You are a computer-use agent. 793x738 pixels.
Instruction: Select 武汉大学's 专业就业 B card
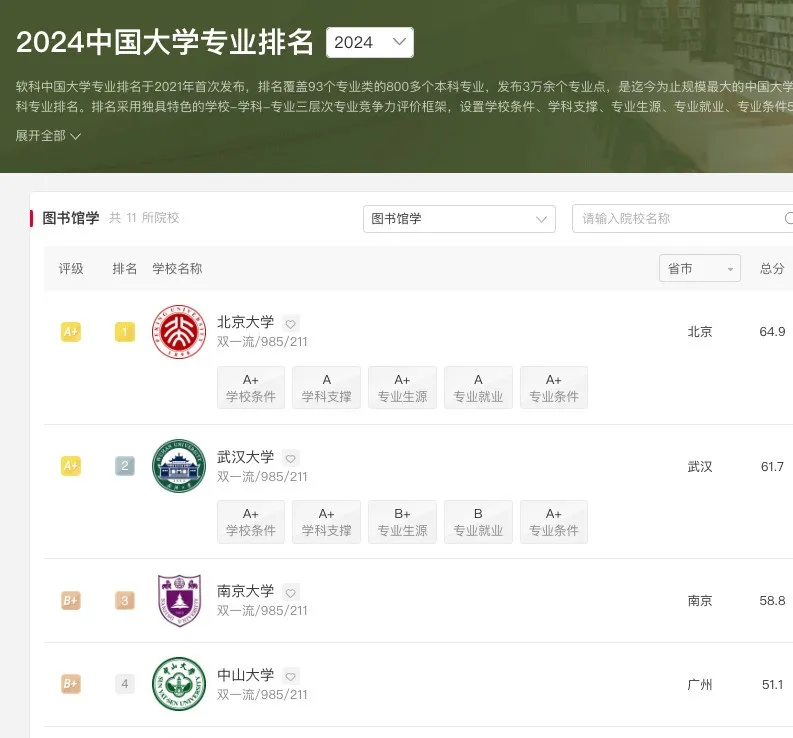point(478,522)
